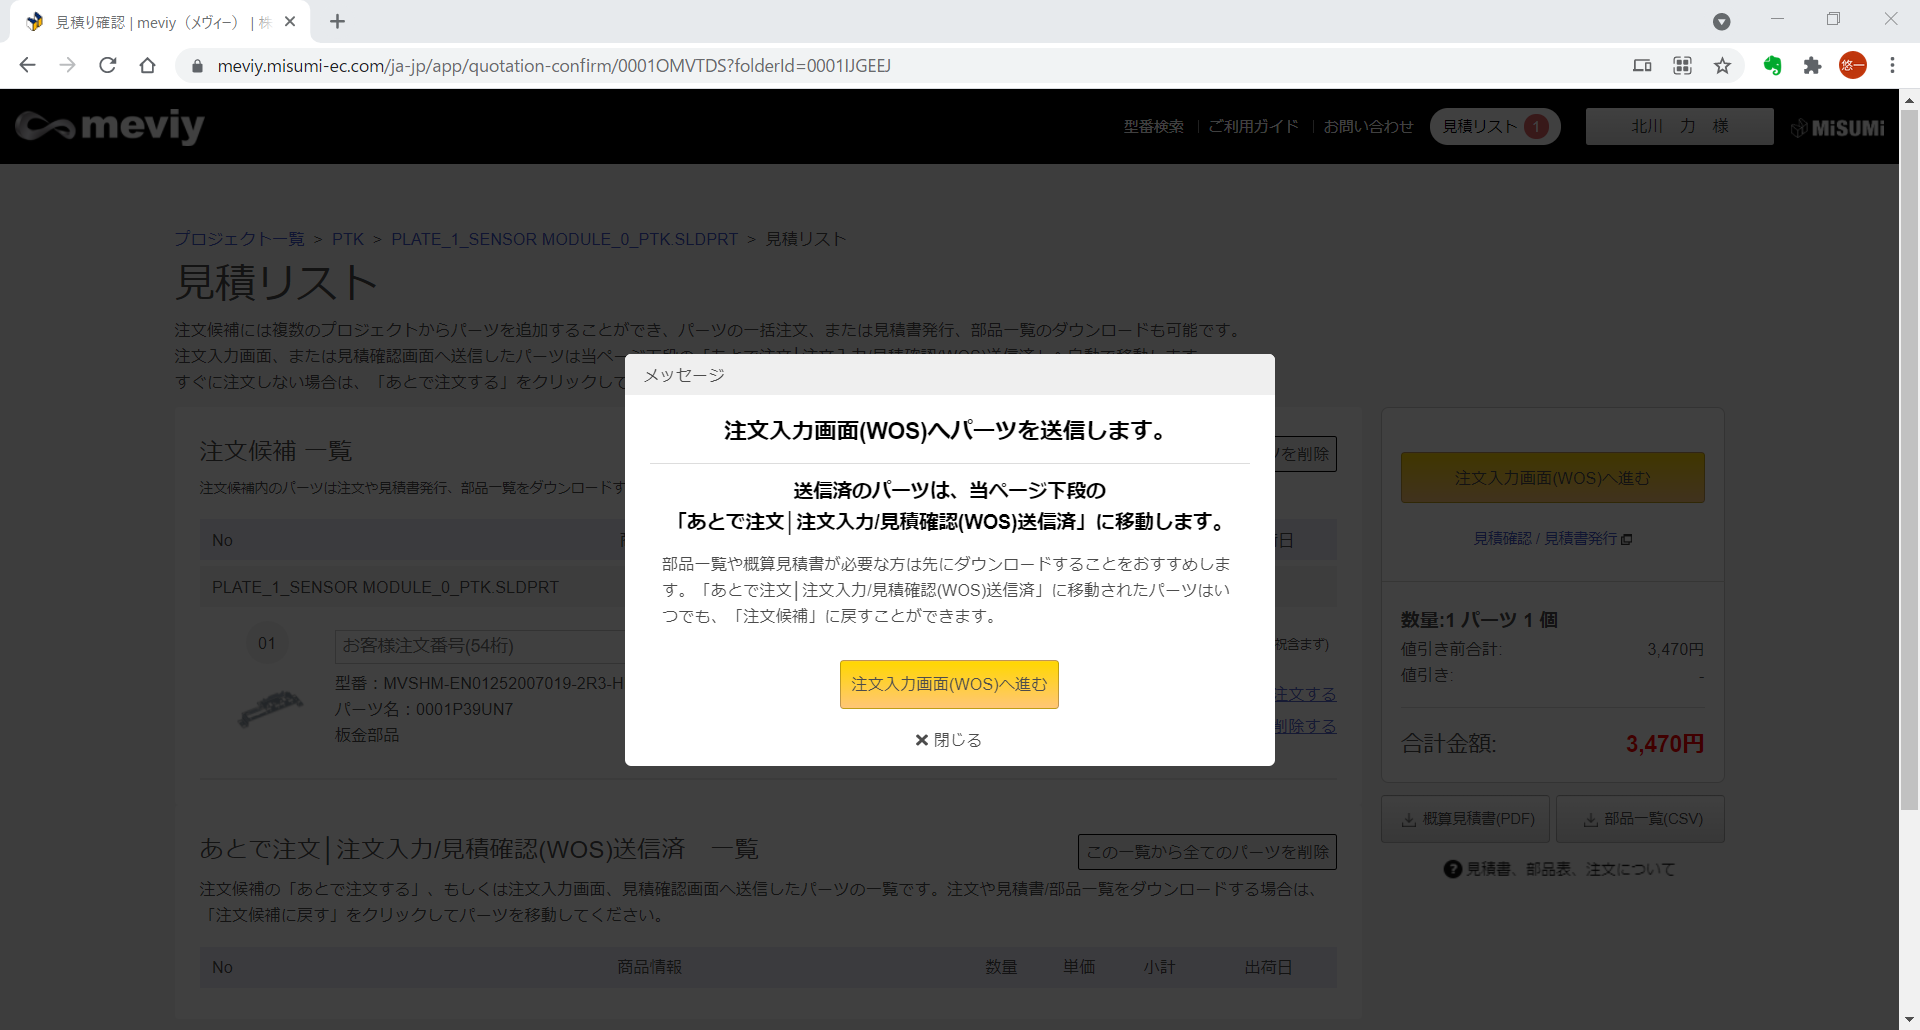1920x1030 pixels.
Task: Click the MISUMI logo in header
Action: pyautogui.click(x=1838, y=127)
